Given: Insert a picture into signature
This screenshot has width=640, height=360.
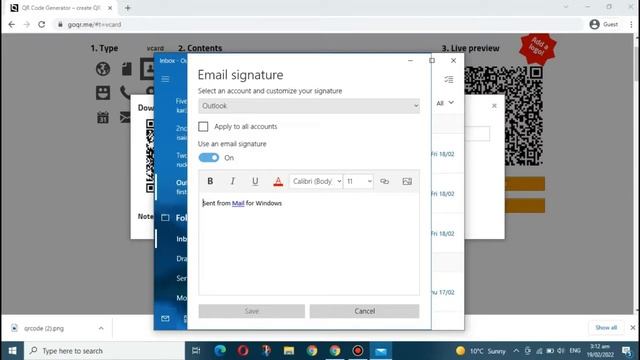Looking at the screenshot, I should pos(407,181).
